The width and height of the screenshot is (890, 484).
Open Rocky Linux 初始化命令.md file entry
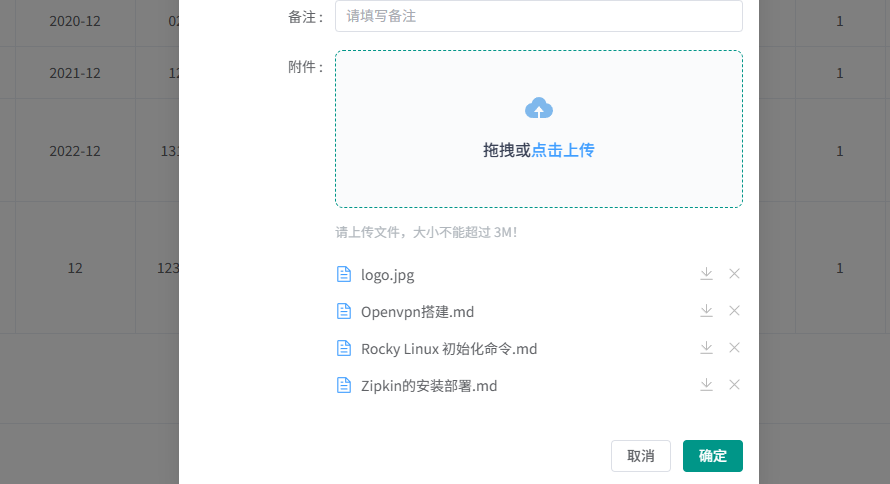[449, 349]
